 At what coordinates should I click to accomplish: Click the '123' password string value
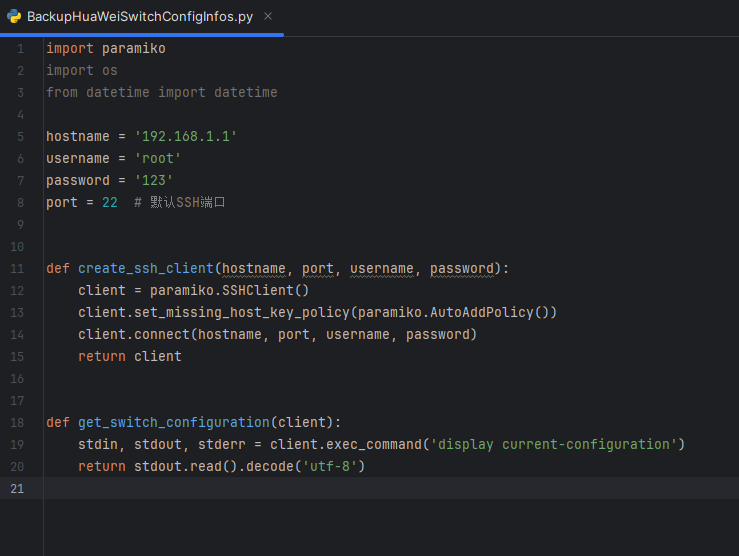coord(154,180)
